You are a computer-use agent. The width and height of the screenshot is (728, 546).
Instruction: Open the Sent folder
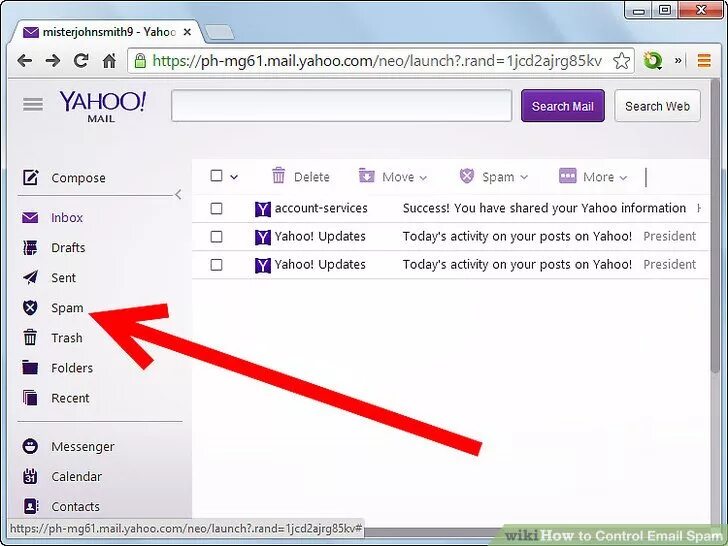point(63,278)
